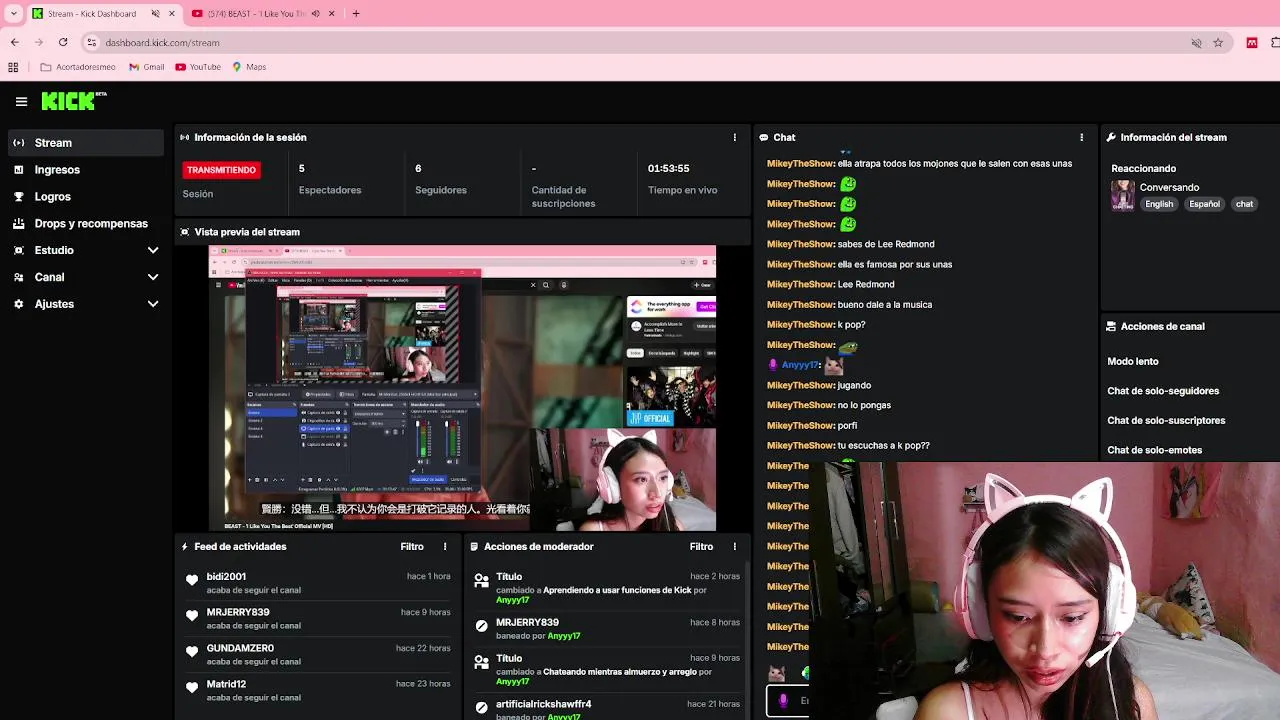
Task: View site information icon in address bar
Action: point(91,42)
